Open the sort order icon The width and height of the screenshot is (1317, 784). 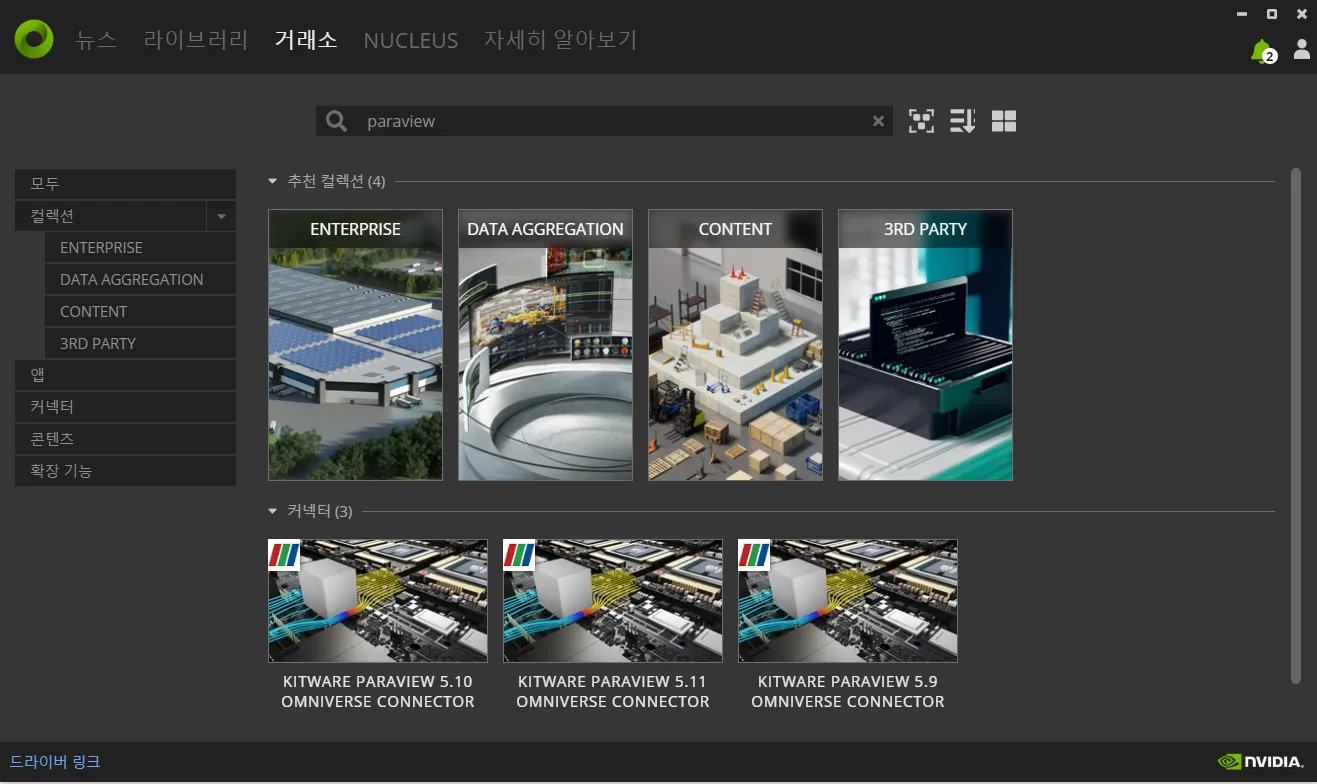962,121
